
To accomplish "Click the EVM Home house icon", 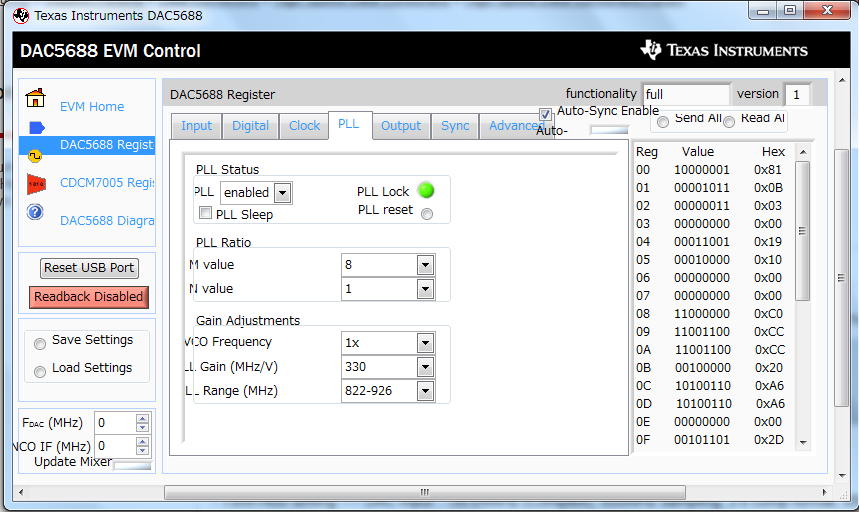I will click(x=36, y=97).
